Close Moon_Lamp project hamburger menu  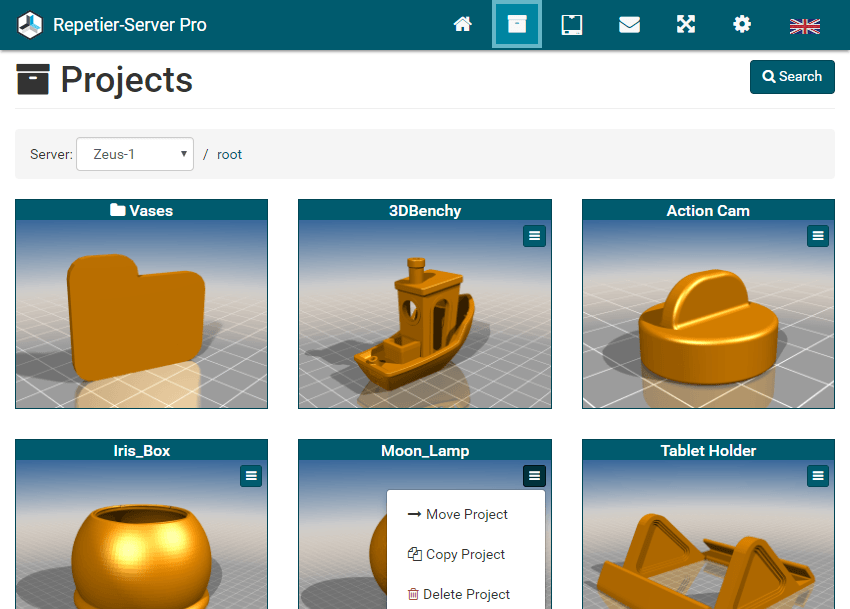click(535, 476)
